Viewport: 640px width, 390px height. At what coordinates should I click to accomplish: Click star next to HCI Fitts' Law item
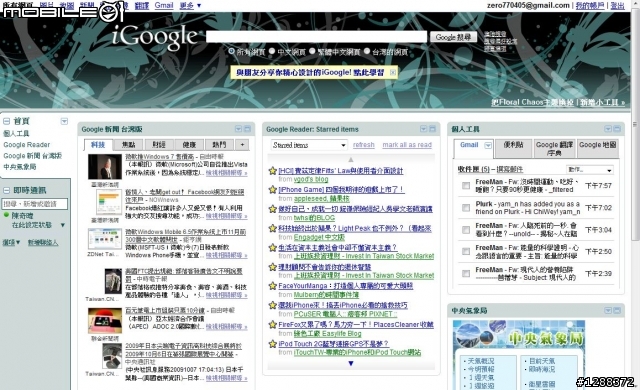coord(273,171)
